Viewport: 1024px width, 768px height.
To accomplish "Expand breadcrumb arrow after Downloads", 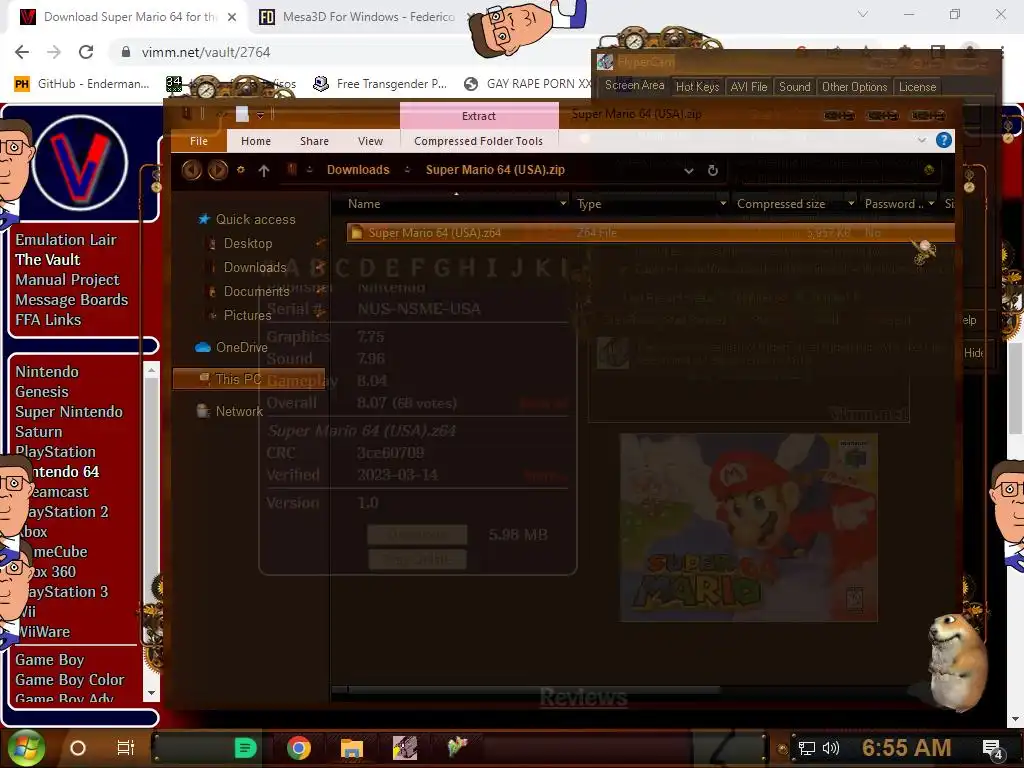I will point(408,170).
